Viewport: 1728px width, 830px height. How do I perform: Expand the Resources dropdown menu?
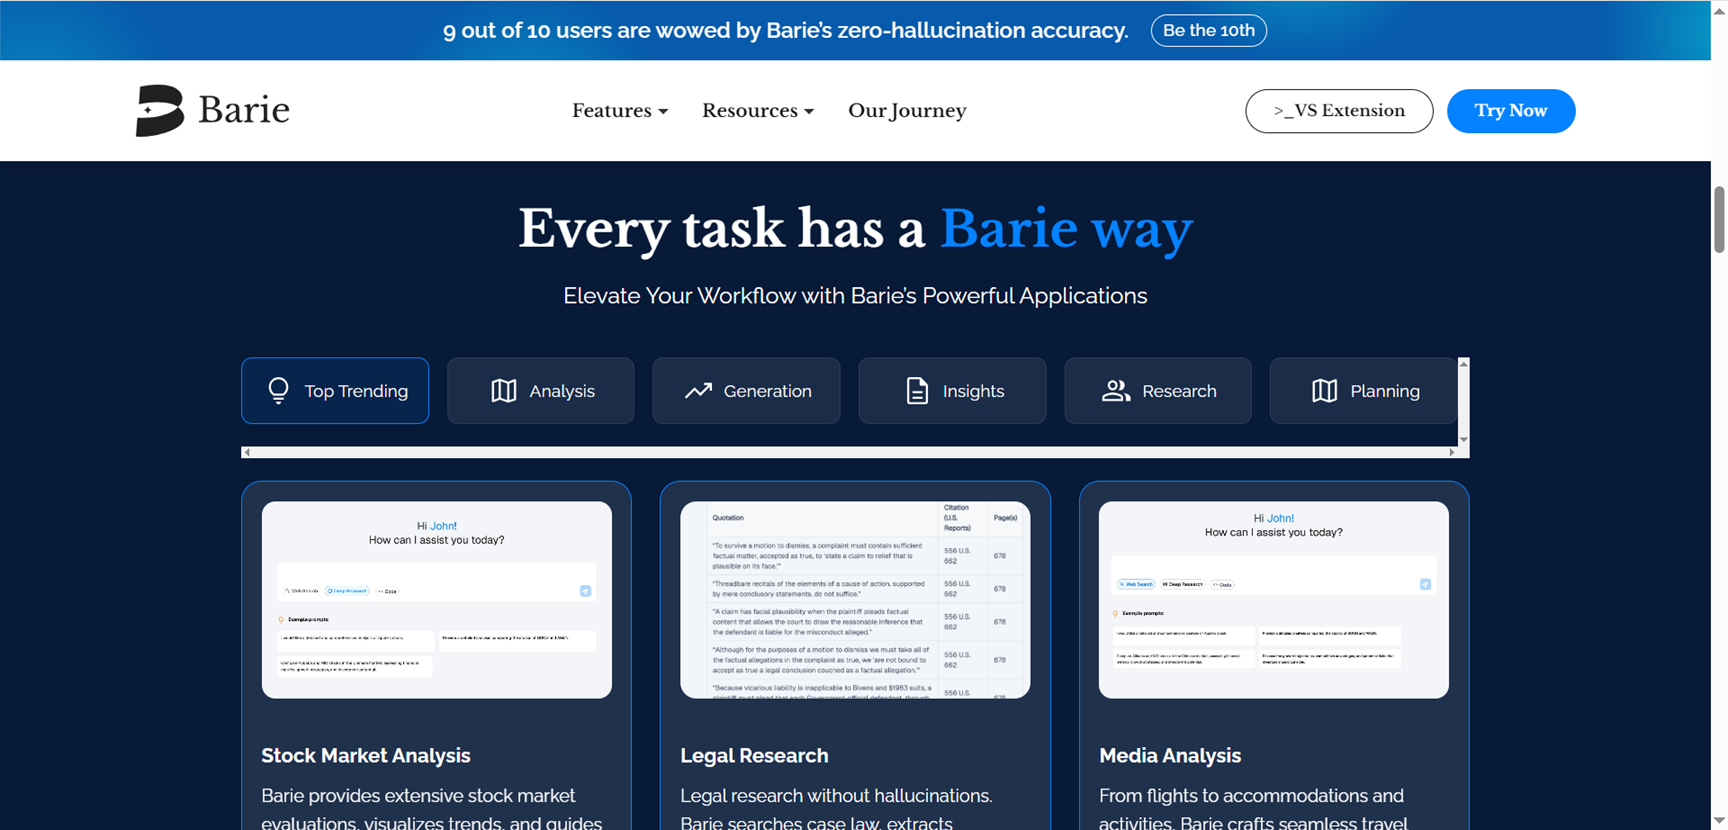click(x=758, y=111)
